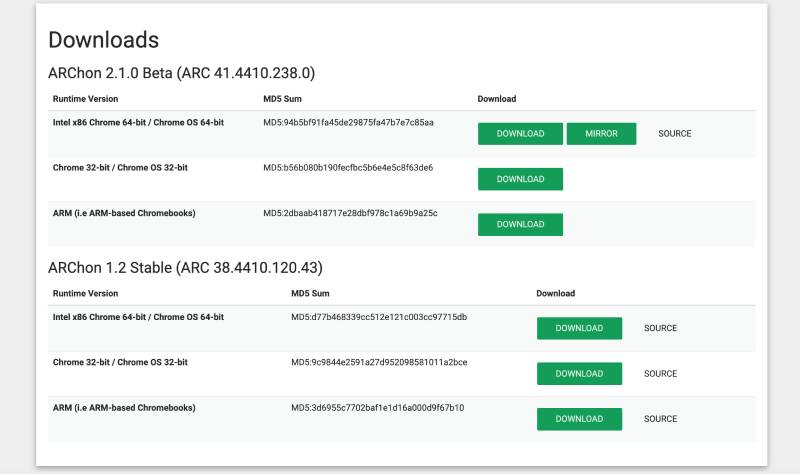The width and height of the screenshot is (800, 474).
Task: Select MD5:d77b468339cc512e121c003cc97715db text
Action: (x=379, y=317)
